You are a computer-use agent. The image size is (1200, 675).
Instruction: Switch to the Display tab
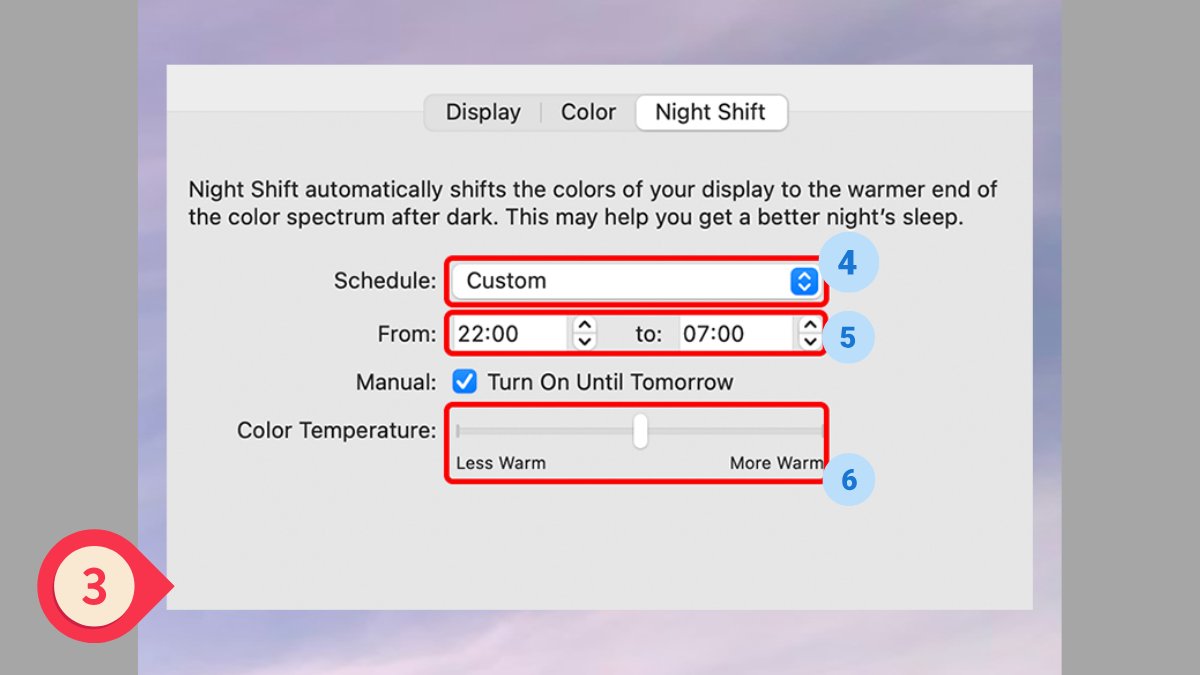point(483,113)
